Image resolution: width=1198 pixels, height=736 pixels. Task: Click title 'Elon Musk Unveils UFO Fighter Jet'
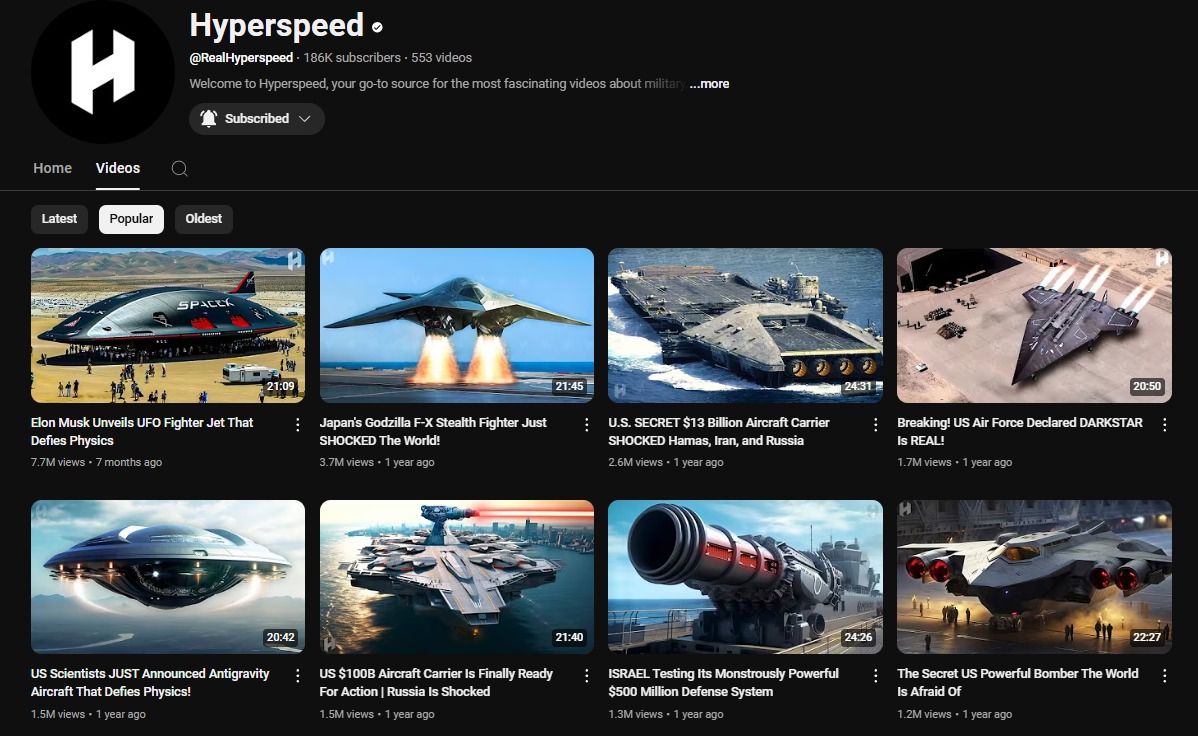coord(141,431)
